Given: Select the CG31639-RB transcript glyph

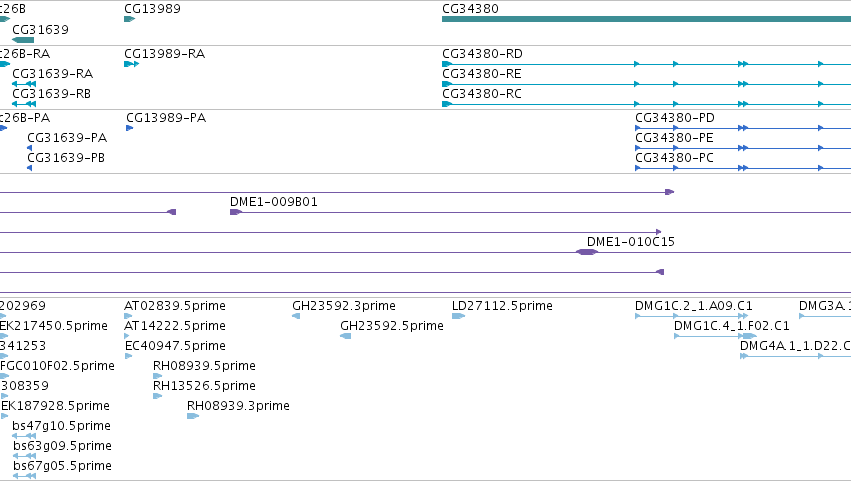Looking at the screenshot, I should click(24, 104).
